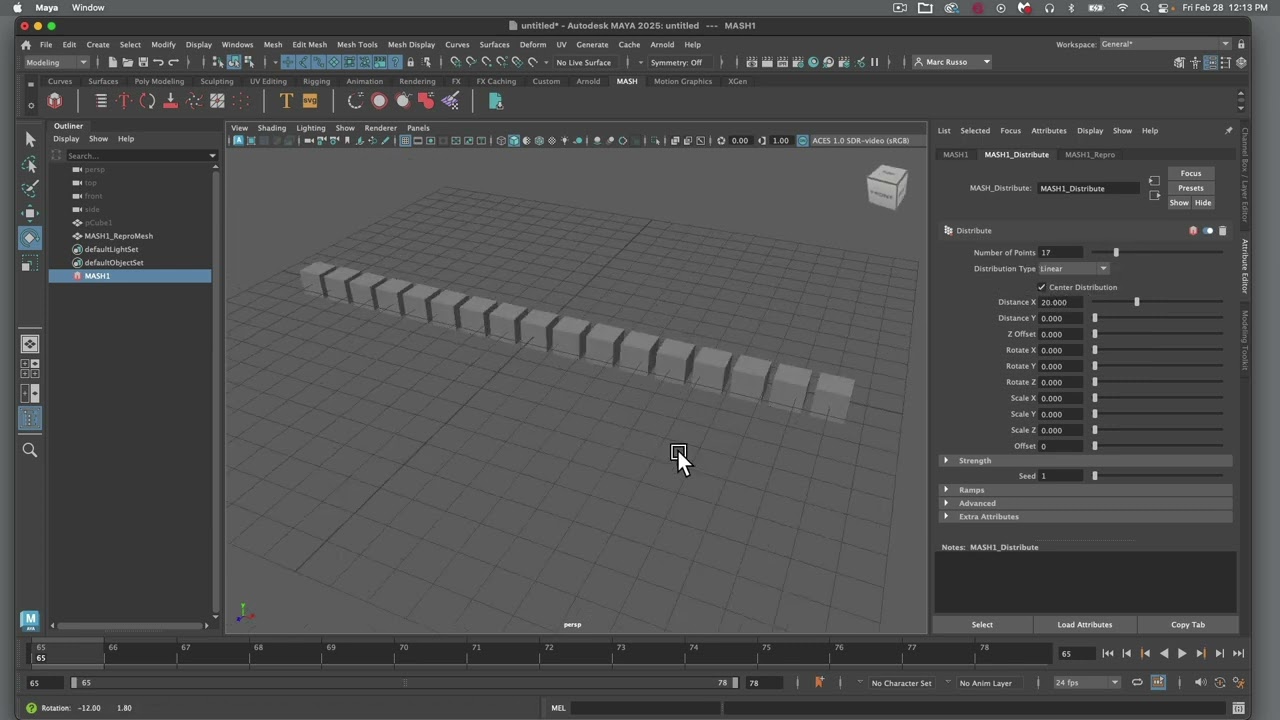This screenshot has height=720, width=1280.
Task: Click the Seed slider handle
Action: (x=1095, y=476)
